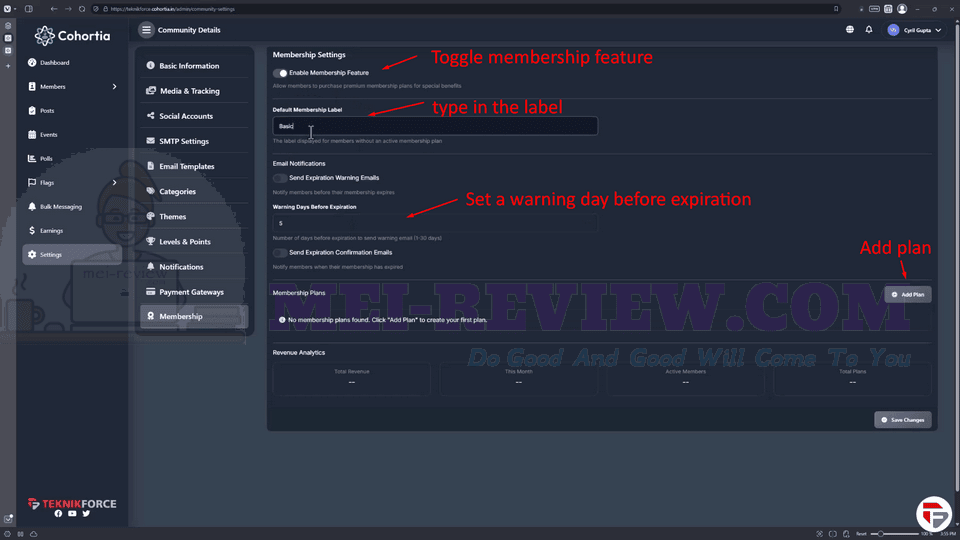Image resolution: width=960 pixels, height=540 pixels.
Task: Click the Earnings dollar icon
Action: pos(32,231)
